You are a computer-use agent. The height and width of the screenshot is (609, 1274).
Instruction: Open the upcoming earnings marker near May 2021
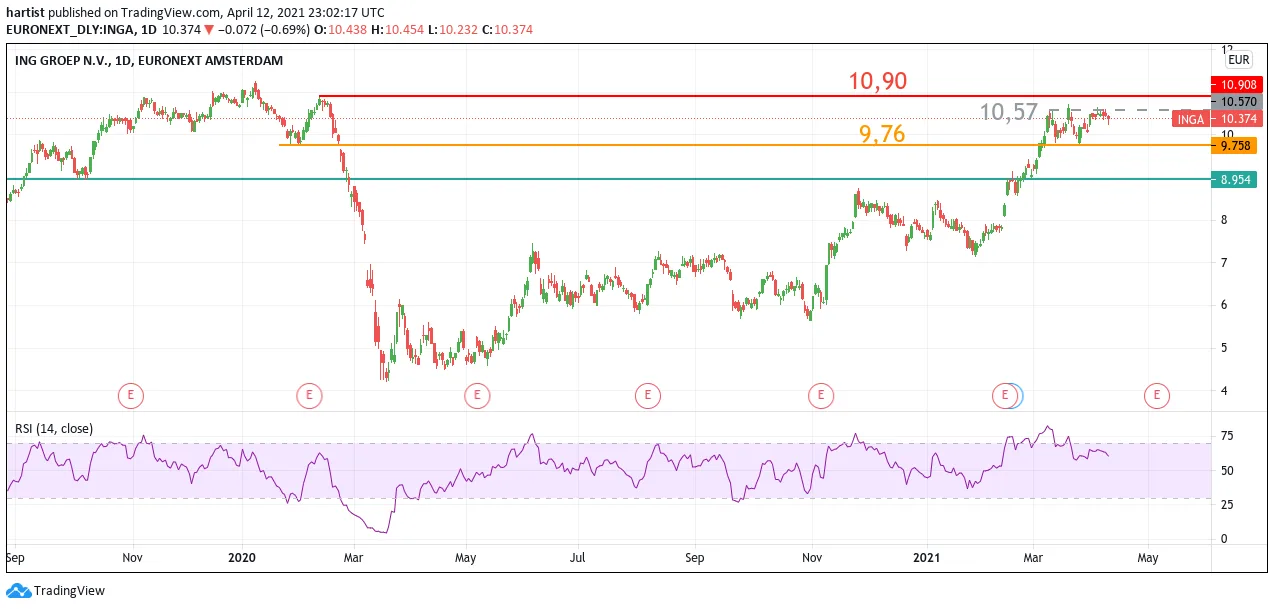tap(1157, 396)
